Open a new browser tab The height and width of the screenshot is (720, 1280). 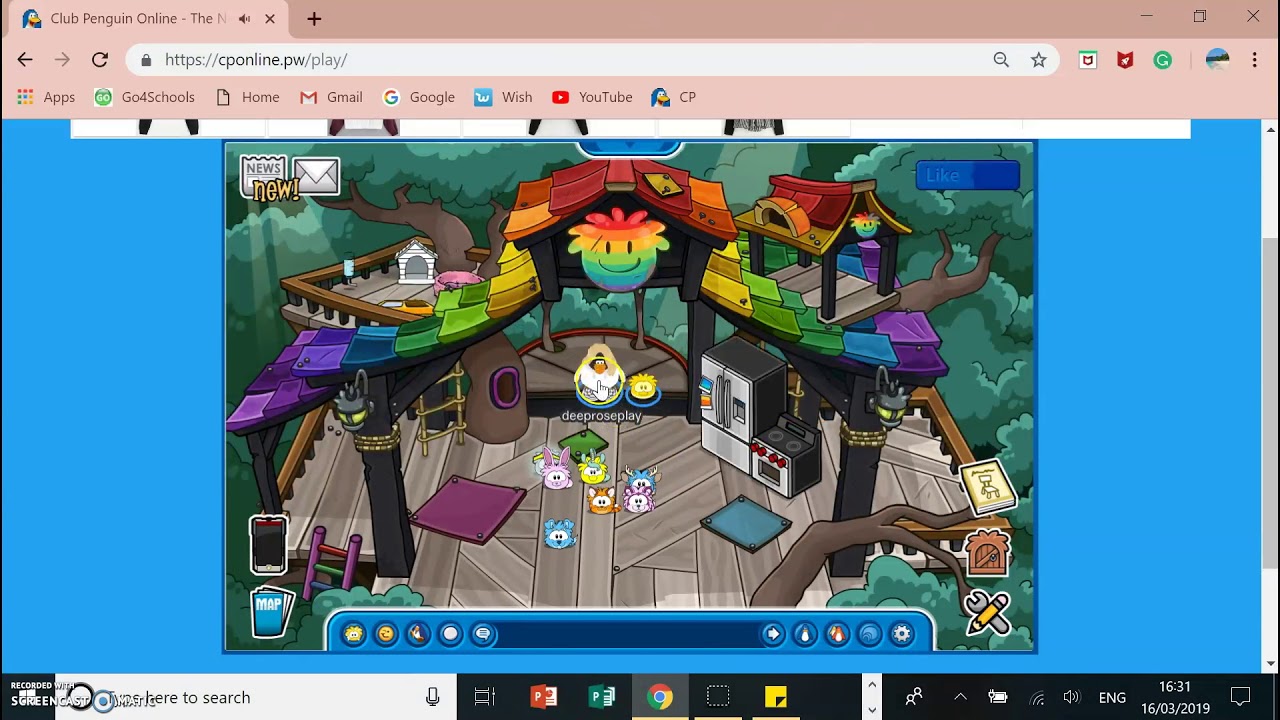pos(314,19)
